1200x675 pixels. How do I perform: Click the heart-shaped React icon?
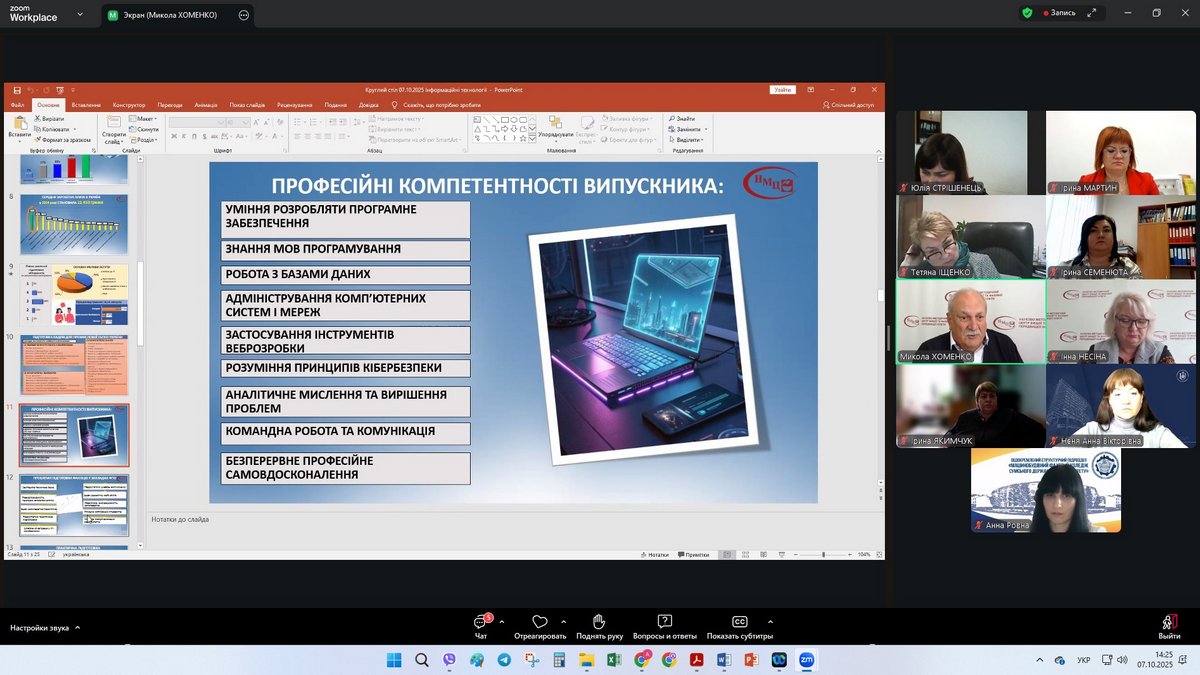[540, 622]
